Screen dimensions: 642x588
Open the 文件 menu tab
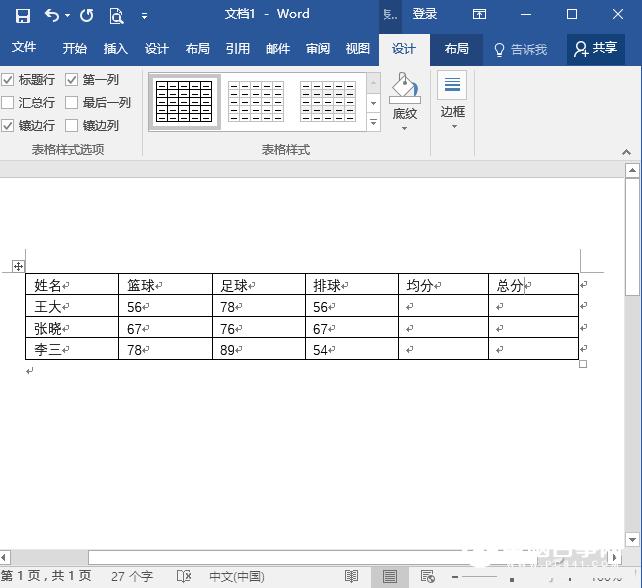pos(24,47)
